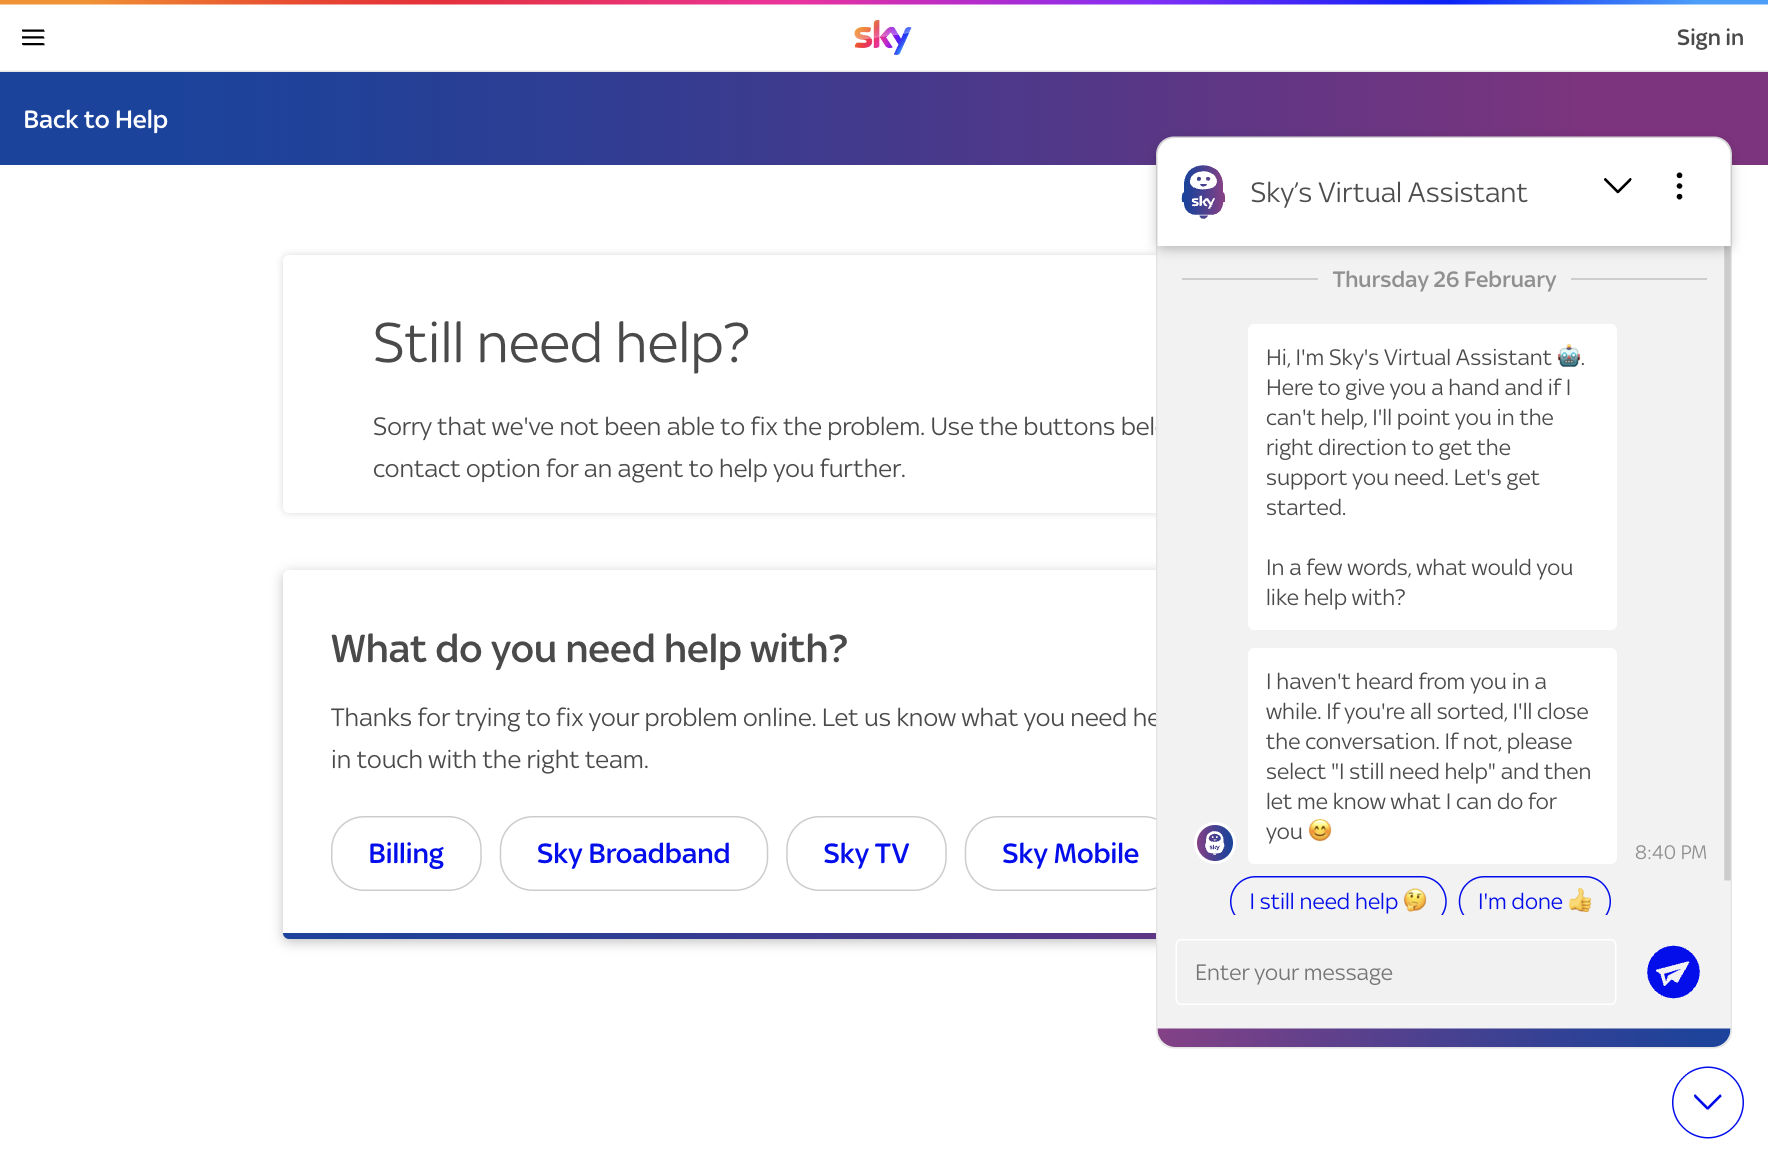Select the Sky Mobile help topic
The image size is (1768, 1164).
(1069, 853)
